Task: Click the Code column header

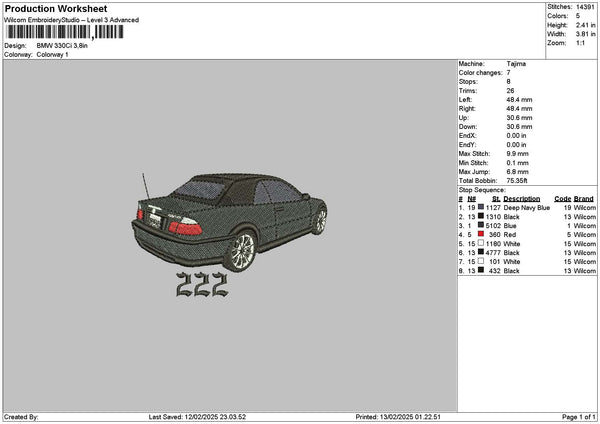Action: point(562,199)
